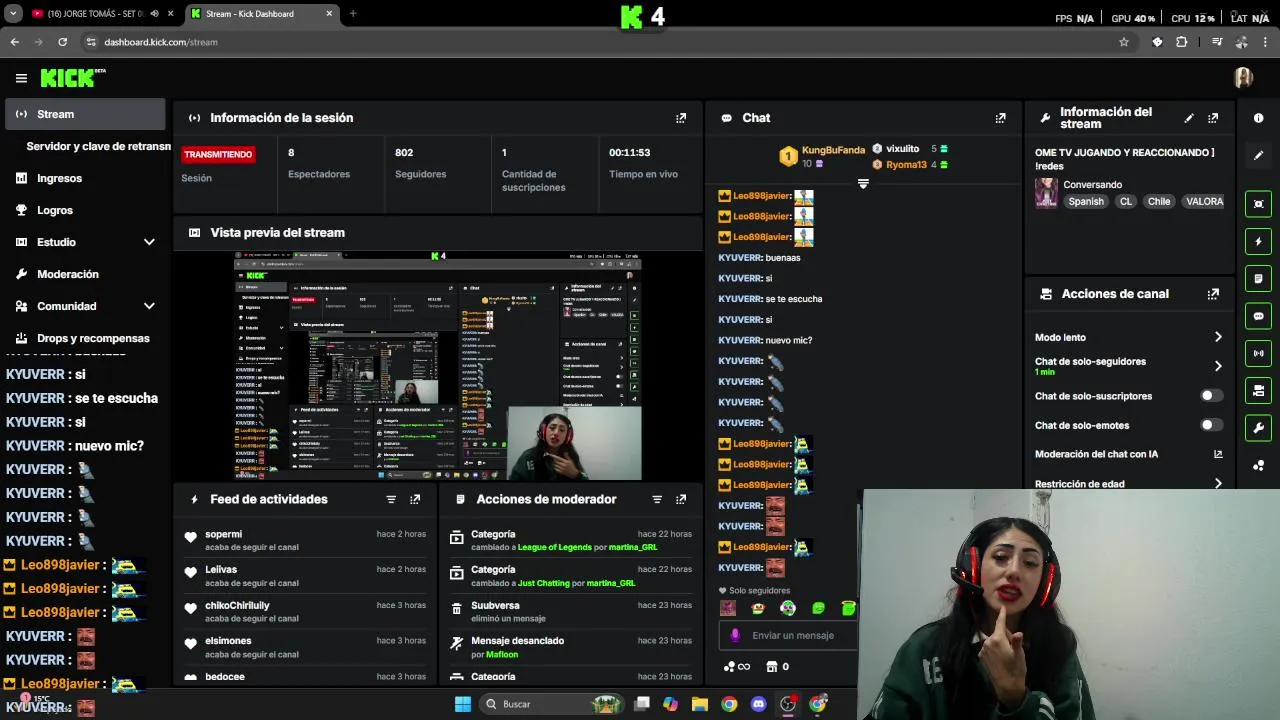Bookmark this page with the star icon

[x=1124, y=42]
